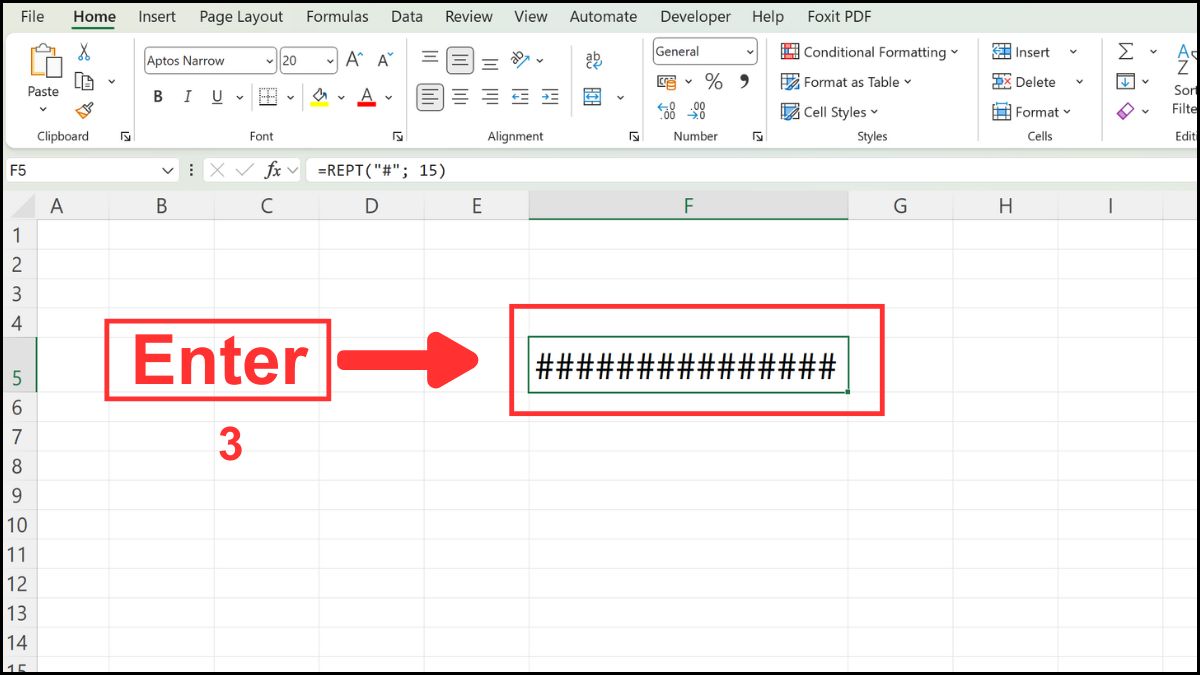The width and height of the screenshot is (1200, 675).
Task: Click the Insert Function (fx) button
Action: [273, 170]
